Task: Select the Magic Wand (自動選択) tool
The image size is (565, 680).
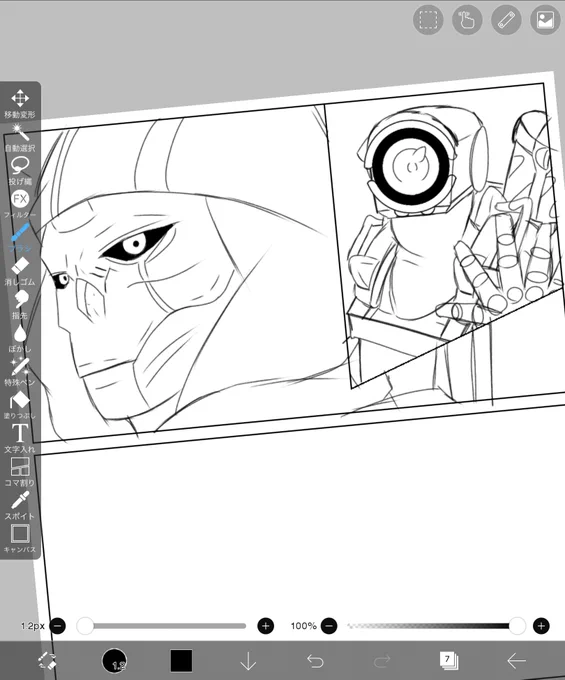Action: pos(20,137)
